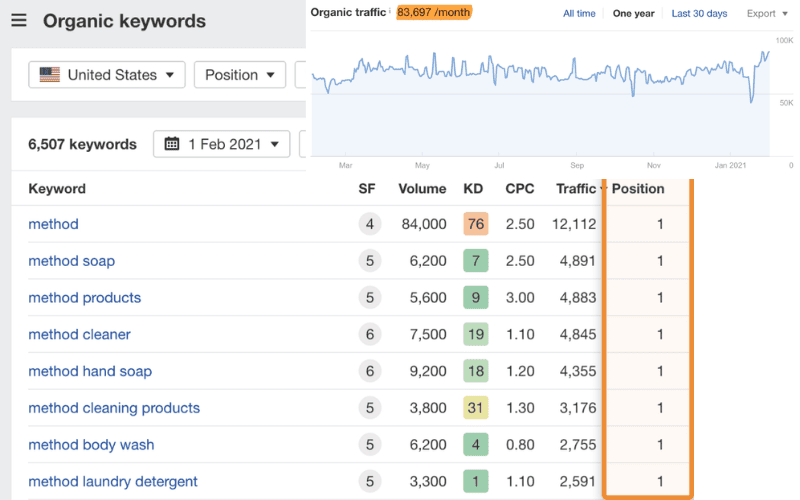Open the 'method hand soap' keyword link
This screenshot has width=800, height=500.
pyautogui.click(x=90, y=371)
